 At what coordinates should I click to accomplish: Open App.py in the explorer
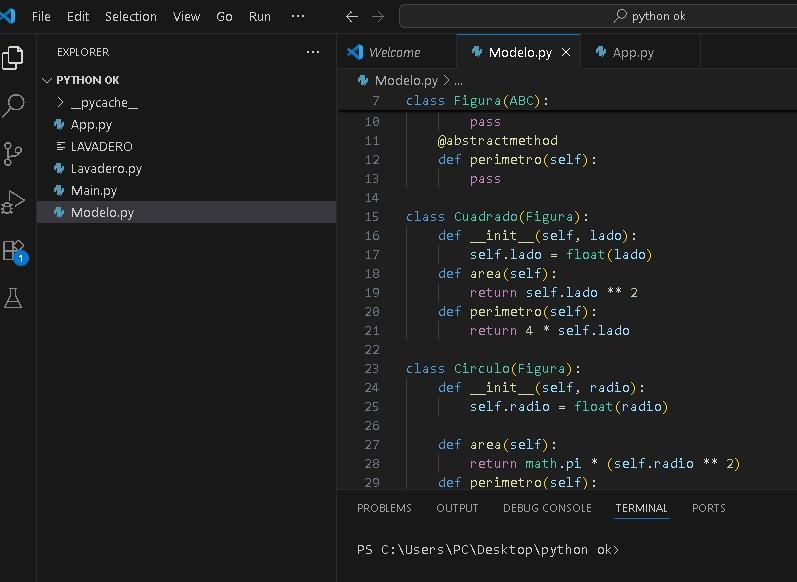186,125
